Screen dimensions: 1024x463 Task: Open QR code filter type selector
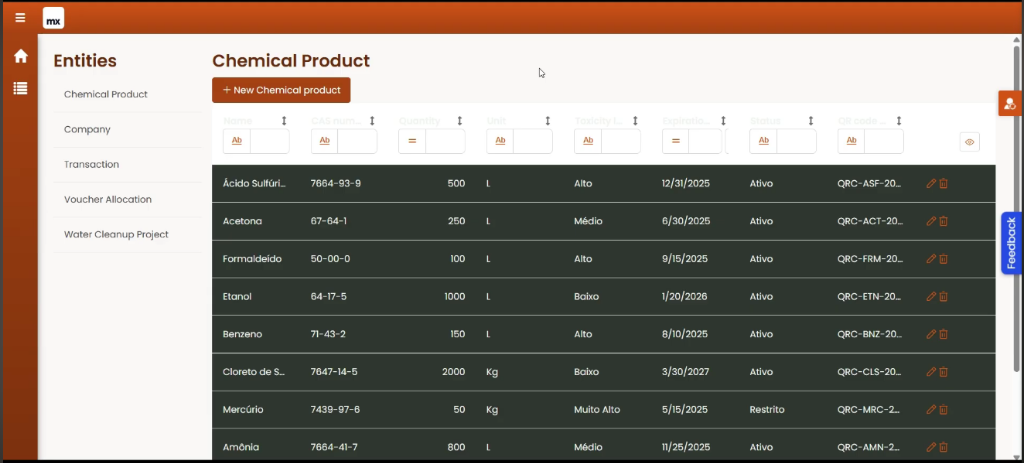[x=852, y=141]
